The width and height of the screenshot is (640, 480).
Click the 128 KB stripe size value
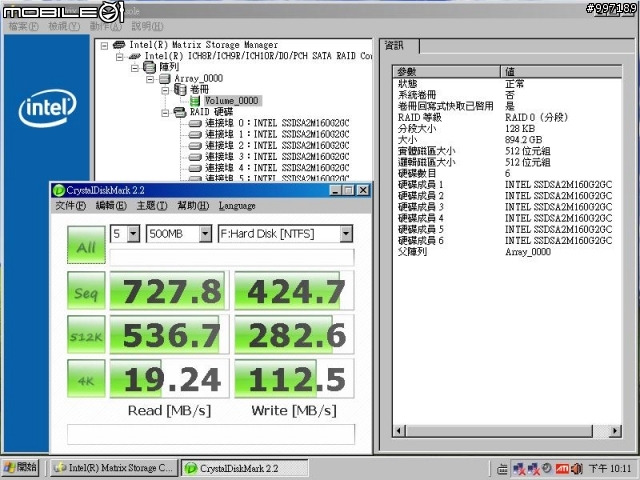click(520, 129)
